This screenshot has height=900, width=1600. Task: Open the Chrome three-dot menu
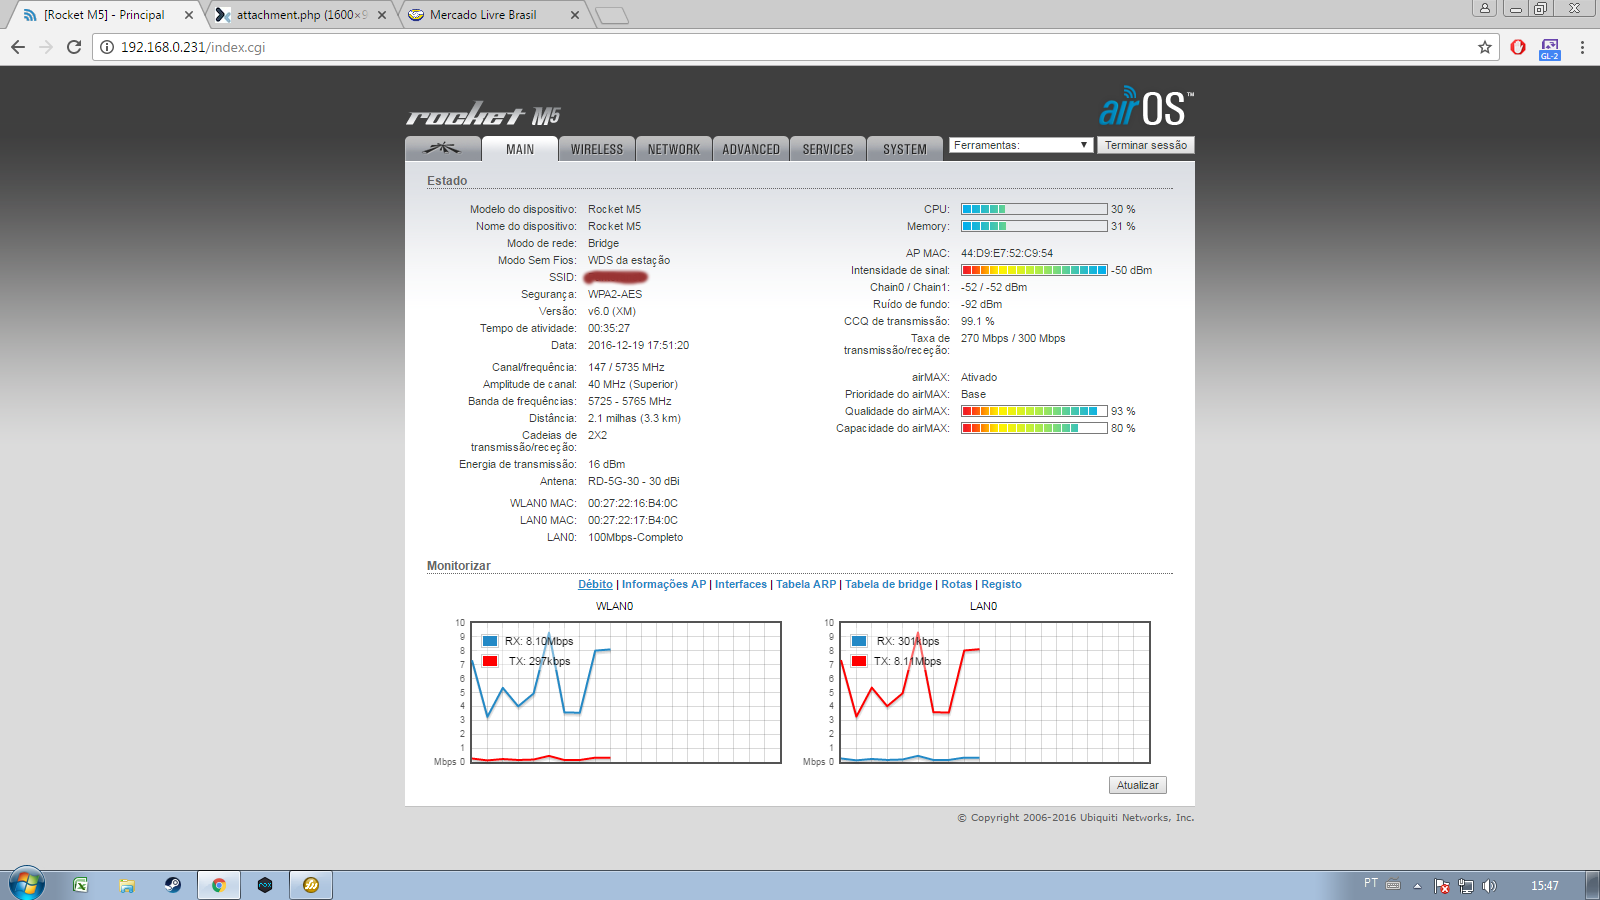click(x=1582, y=47)
